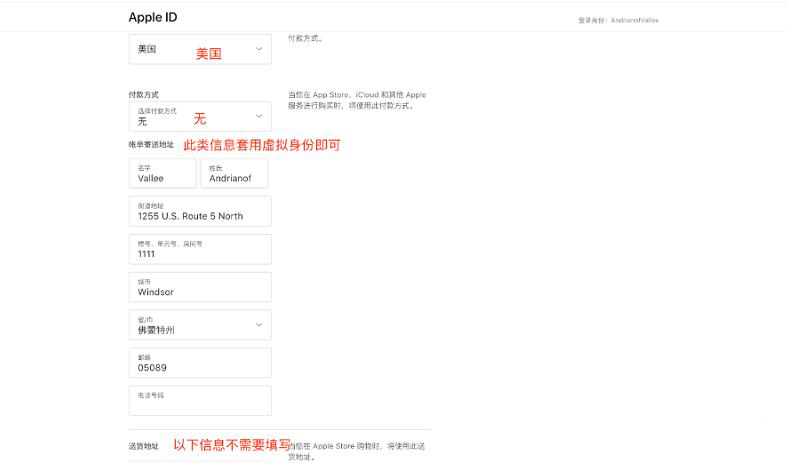Screen dimensions: 787x464
Task: Click the 付款方式 section label
Action: point(144,95)
